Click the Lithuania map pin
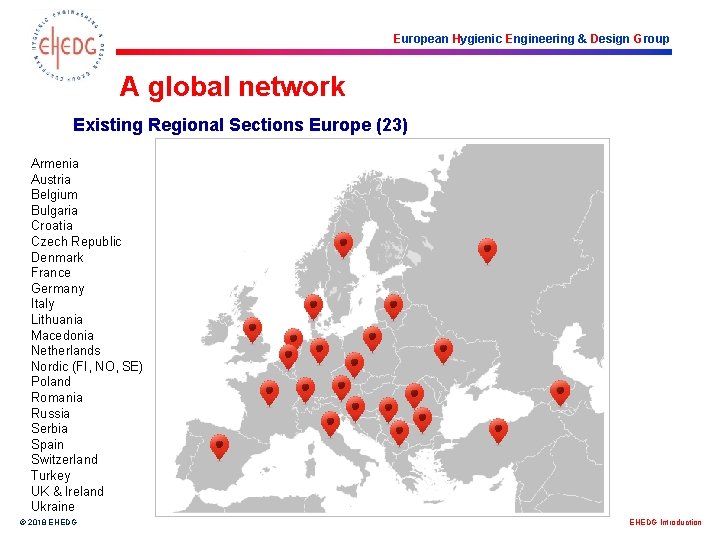The height and width of the screenshot is (540, 720). point(394,307)
